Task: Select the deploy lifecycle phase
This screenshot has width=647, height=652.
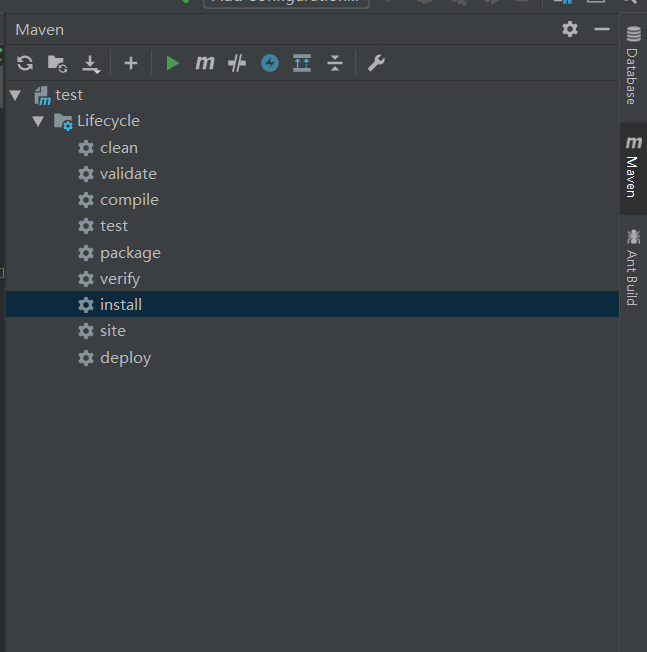Action: (312, 358)
